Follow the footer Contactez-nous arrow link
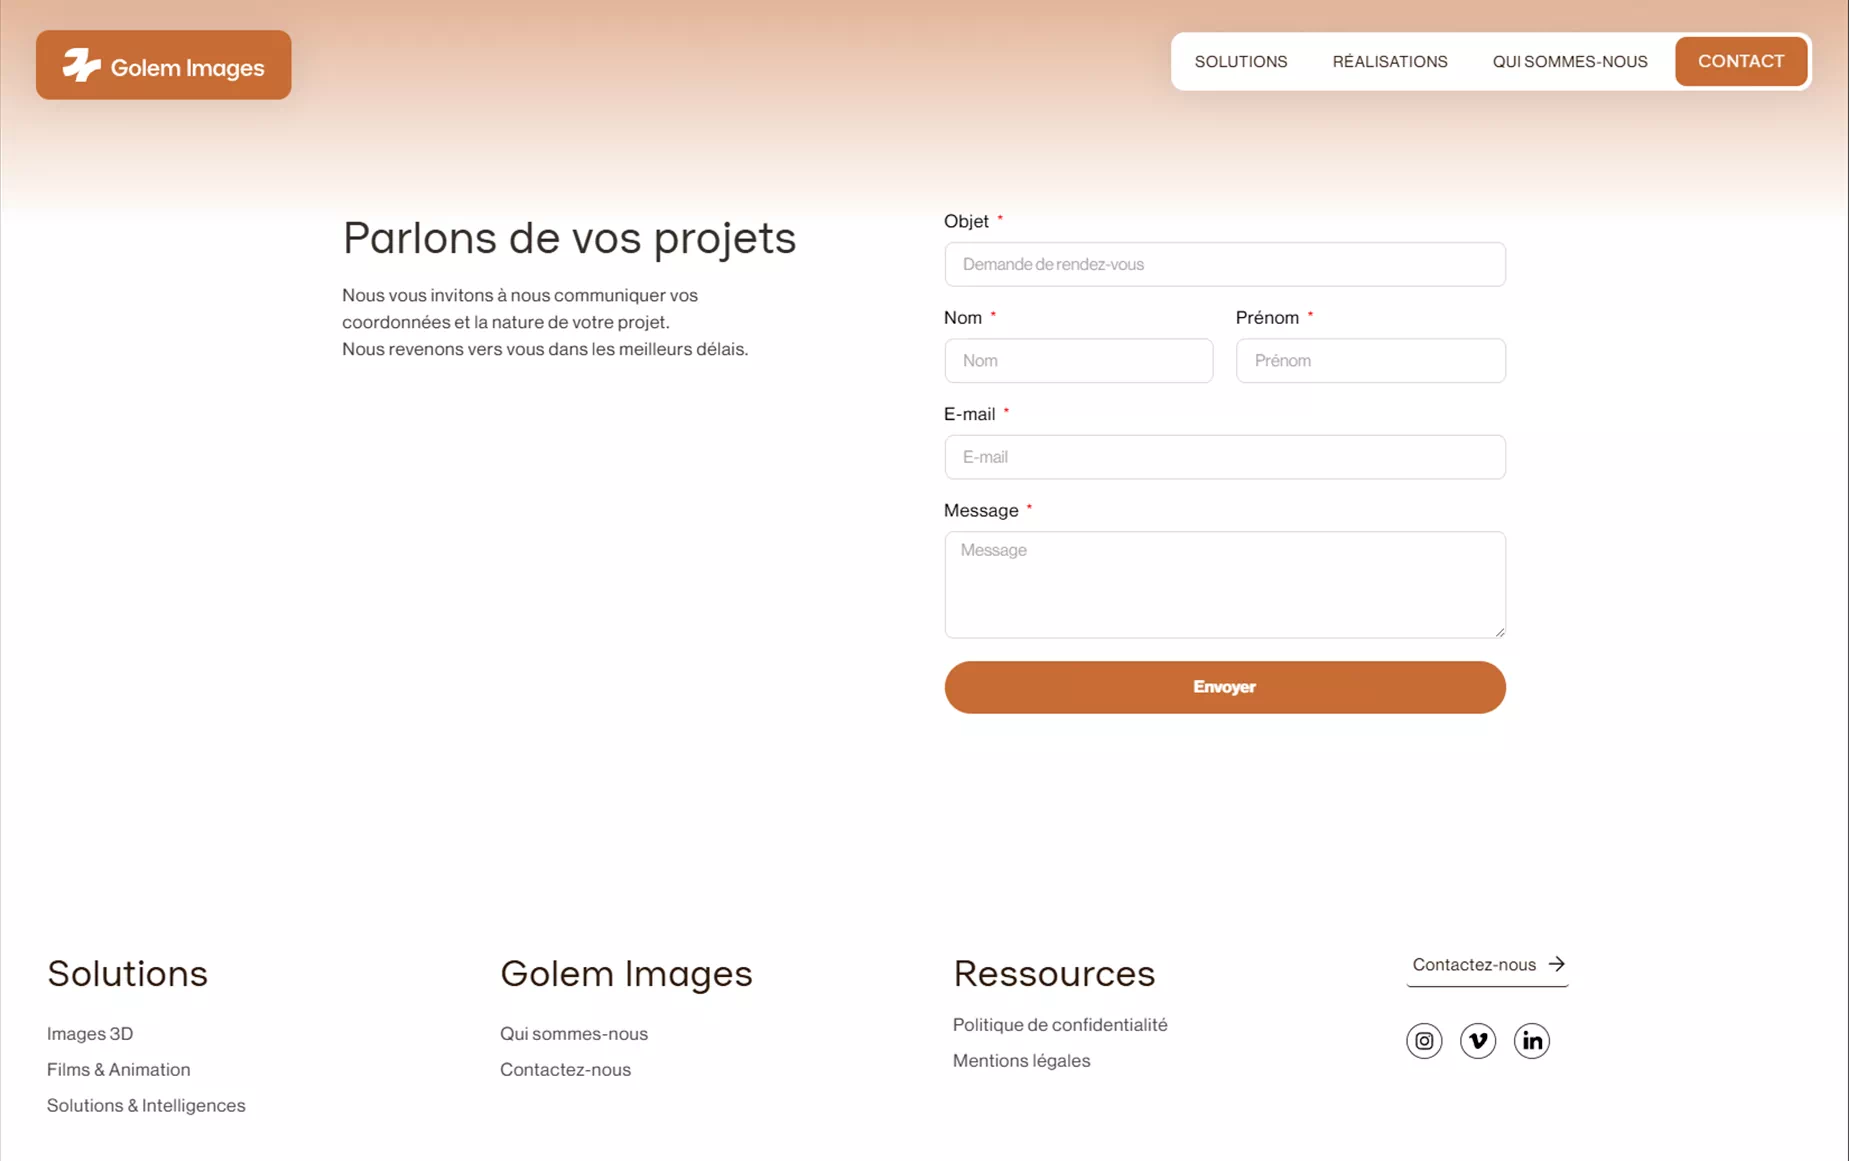 coord(1487,965)
